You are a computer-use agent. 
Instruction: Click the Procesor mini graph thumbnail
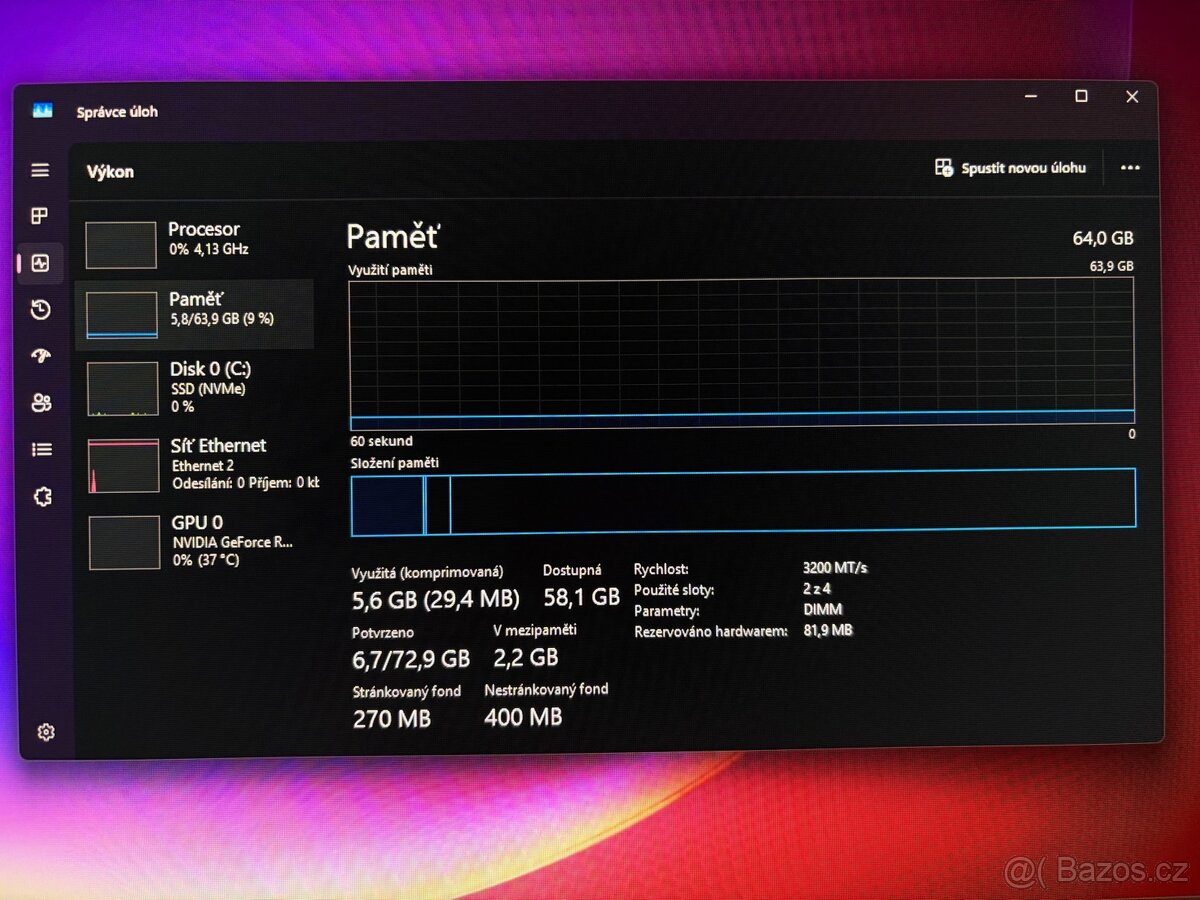[x=120, y=243]
